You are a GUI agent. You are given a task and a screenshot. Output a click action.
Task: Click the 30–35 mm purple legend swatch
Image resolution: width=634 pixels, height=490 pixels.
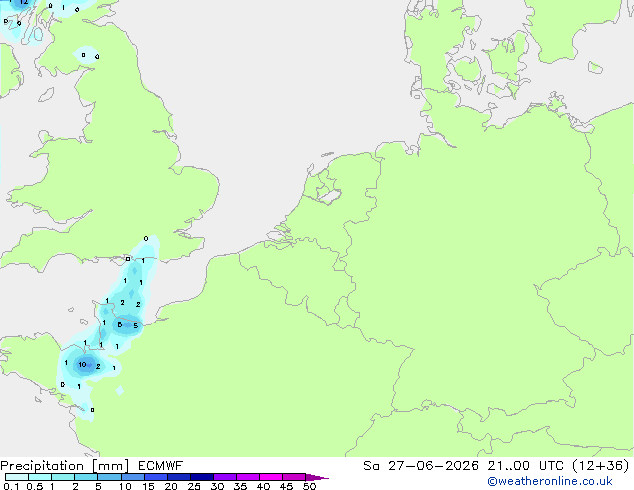[x=225, y=477]
